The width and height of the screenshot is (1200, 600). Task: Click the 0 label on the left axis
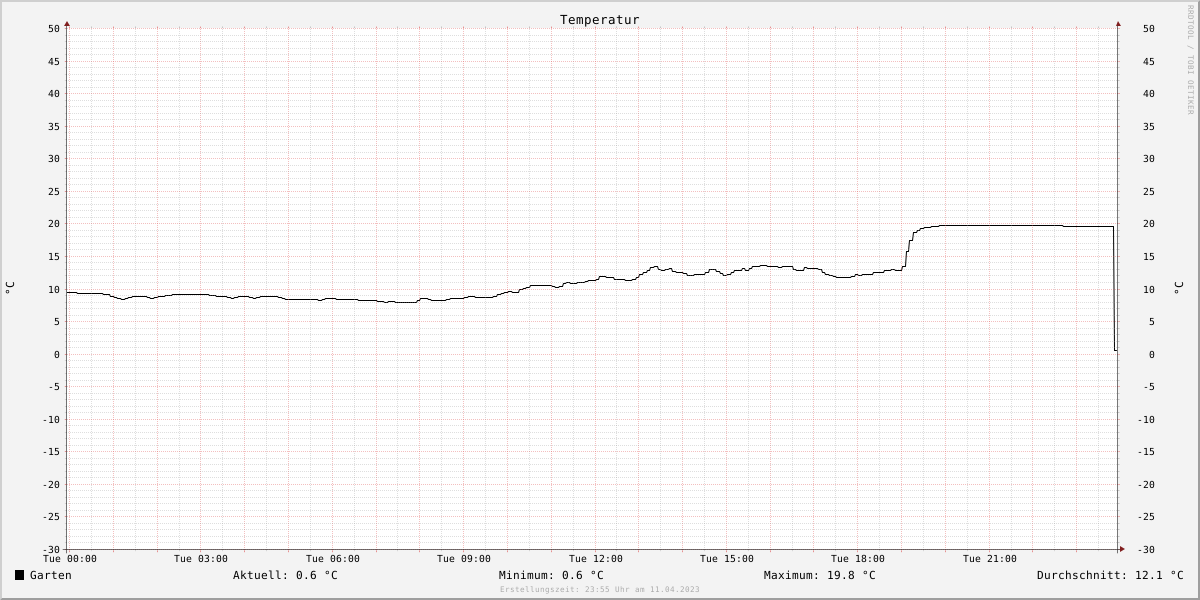57,354
